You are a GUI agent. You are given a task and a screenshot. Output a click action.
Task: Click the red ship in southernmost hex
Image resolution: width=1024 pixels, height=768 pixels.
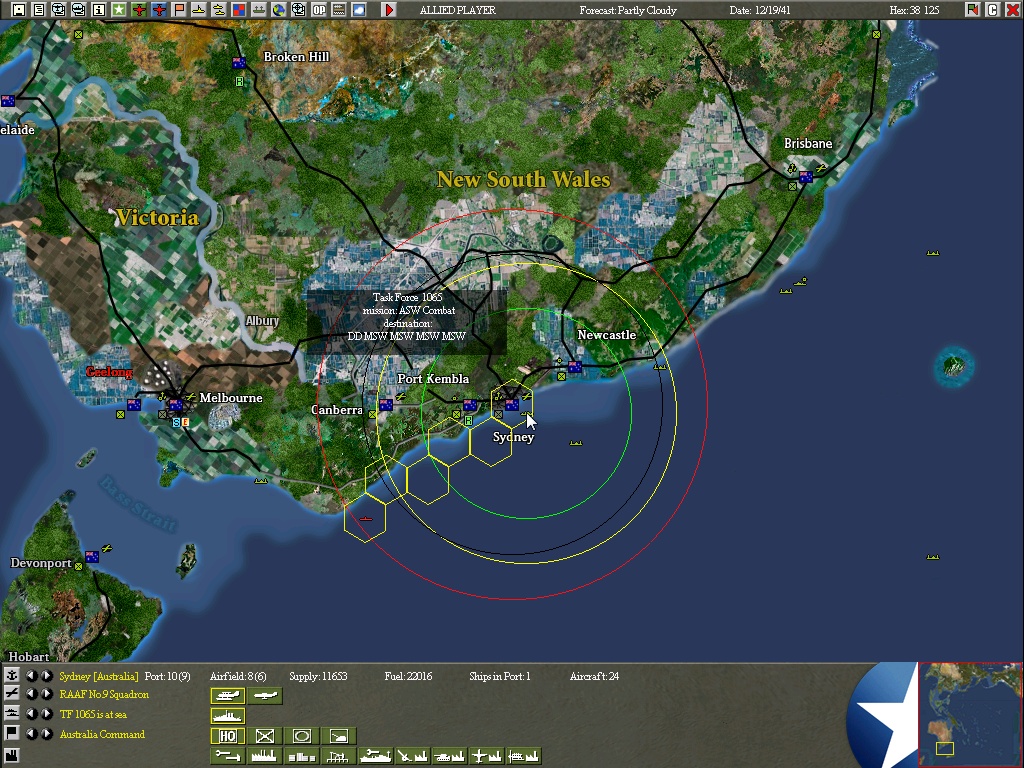(x=366, y=519)
